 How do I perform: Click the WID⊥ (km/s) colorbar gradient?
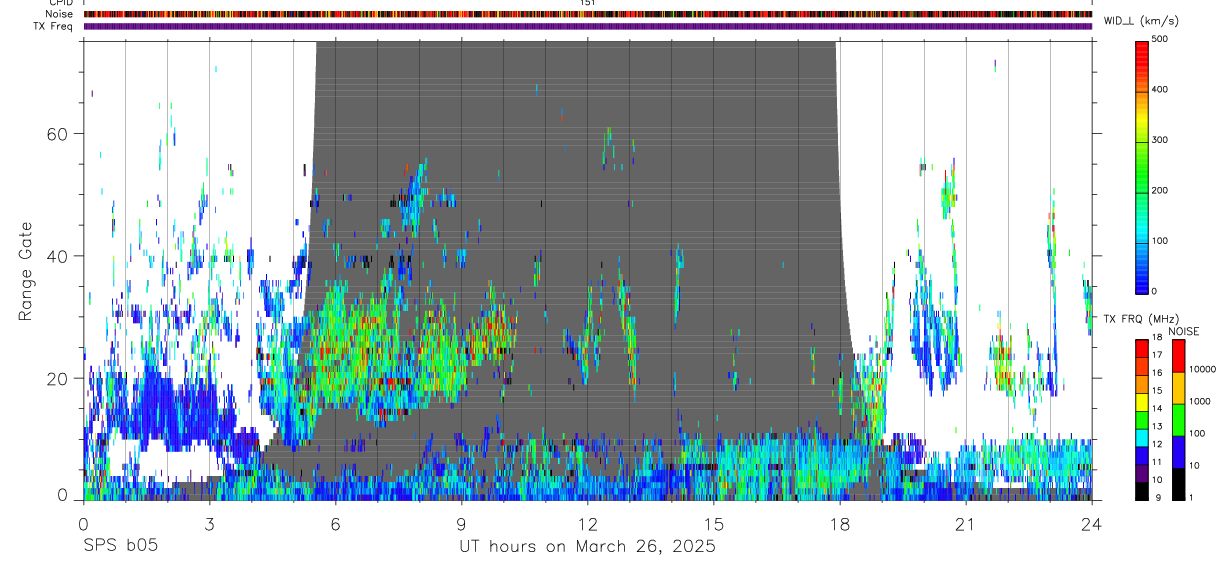1143,166
